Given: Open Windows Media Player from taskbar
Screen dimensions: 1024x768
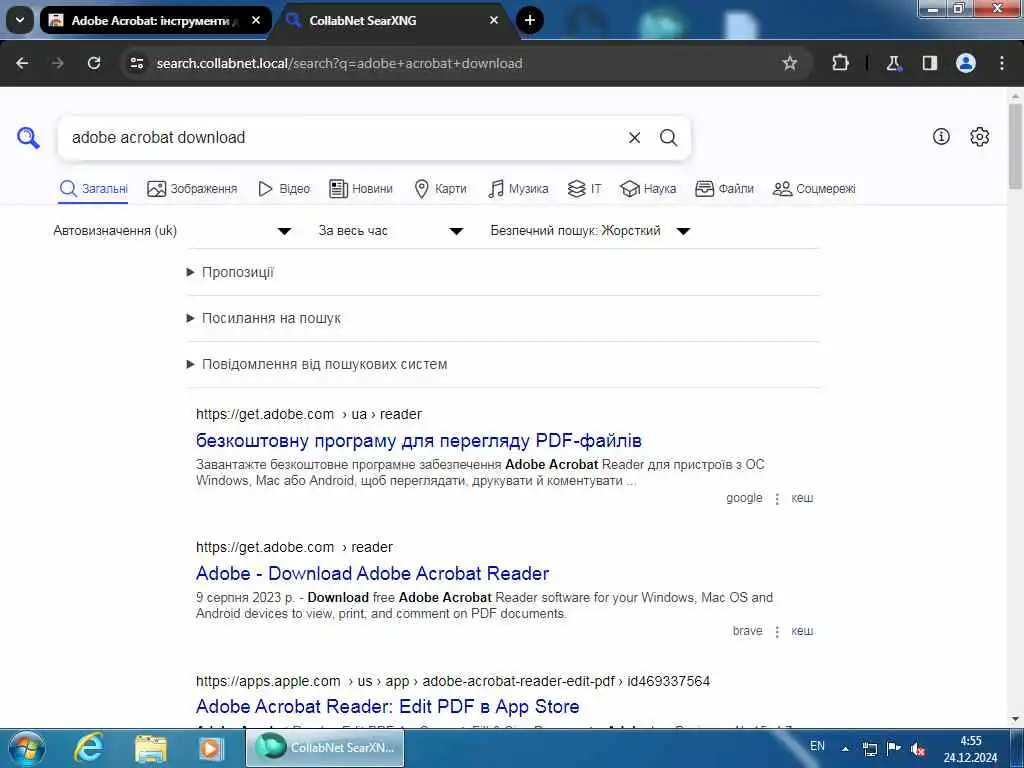Looking at the screenshot, I should click(x=211, y=748).
